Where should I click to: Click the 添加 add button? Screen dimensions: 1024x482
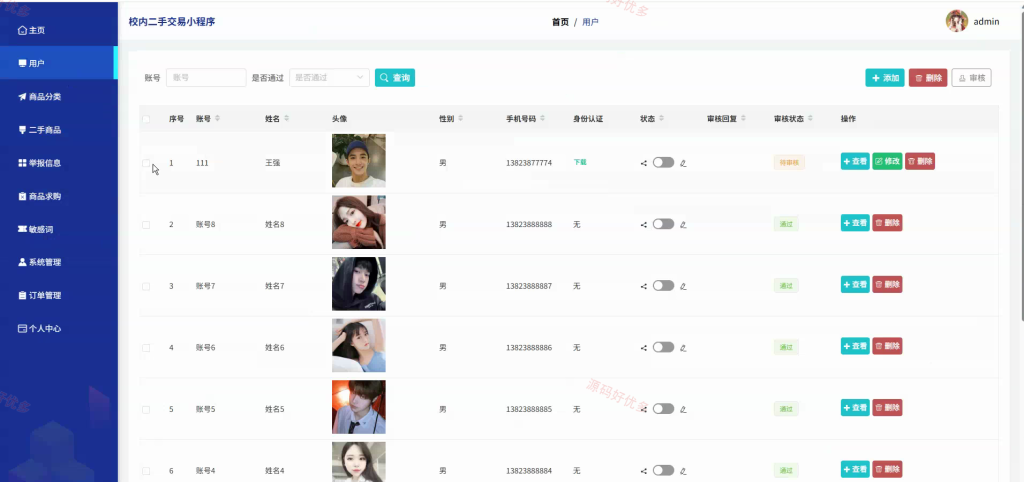click(885, 78)
